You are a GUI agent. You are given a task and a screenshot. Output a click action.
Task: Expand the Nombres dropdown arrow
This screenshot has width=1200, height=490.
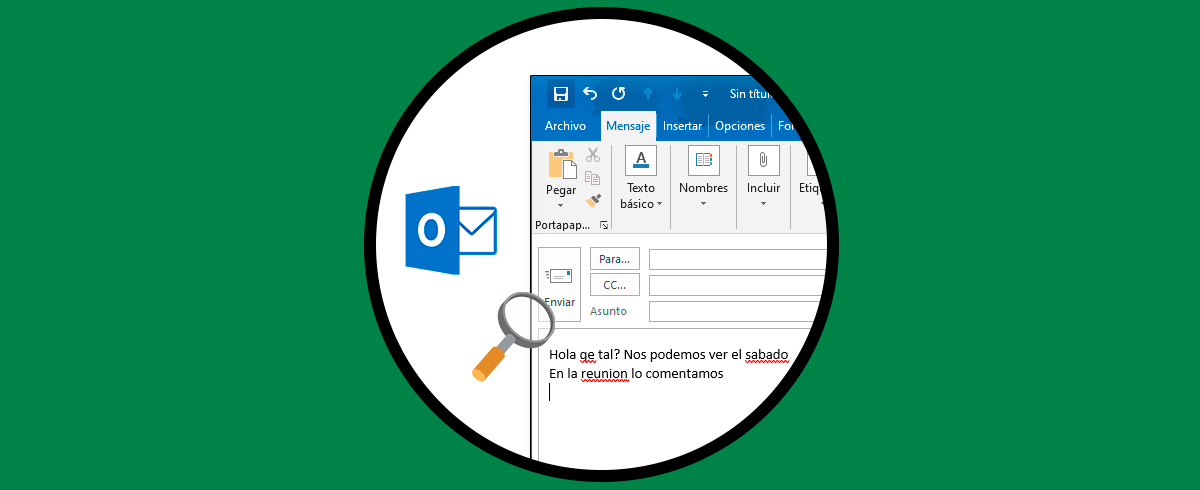(x=703, y=205)
